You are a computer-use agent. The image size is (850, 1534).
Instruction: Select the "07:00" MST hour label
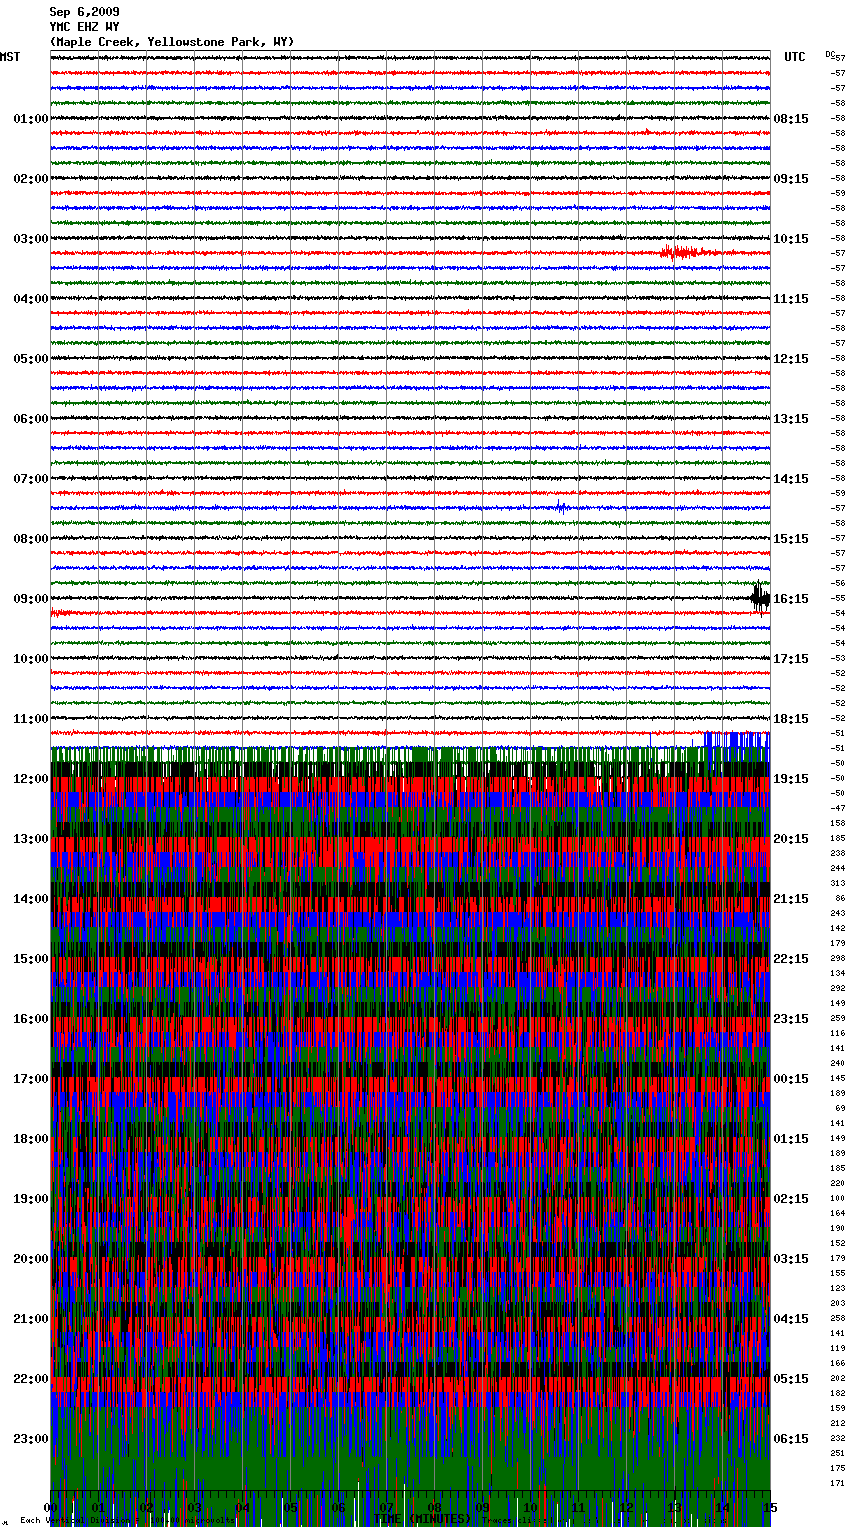(x=31, y=479)
